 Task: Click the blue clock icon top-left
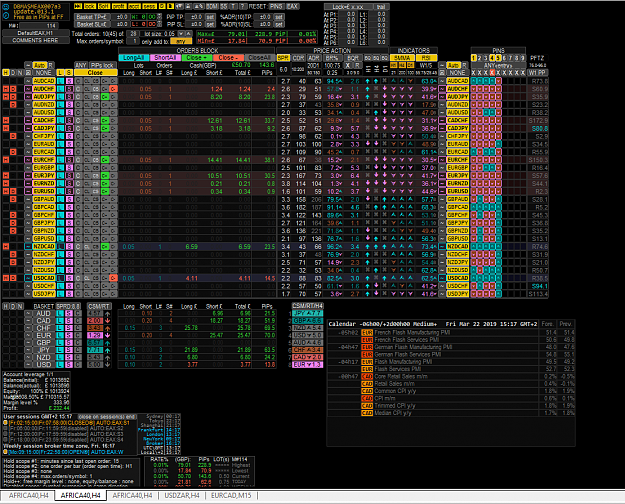click(x=6, y=15)
